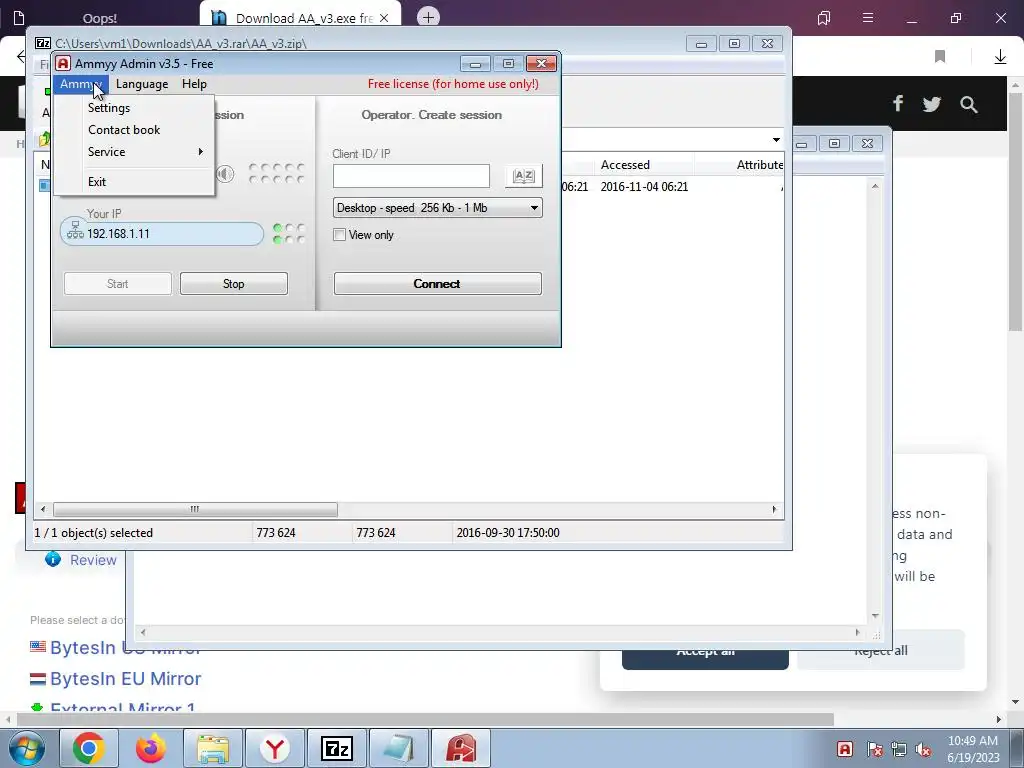Expand the Service submenu
The image size is (1024, 768).
click(x=134, y=152)
